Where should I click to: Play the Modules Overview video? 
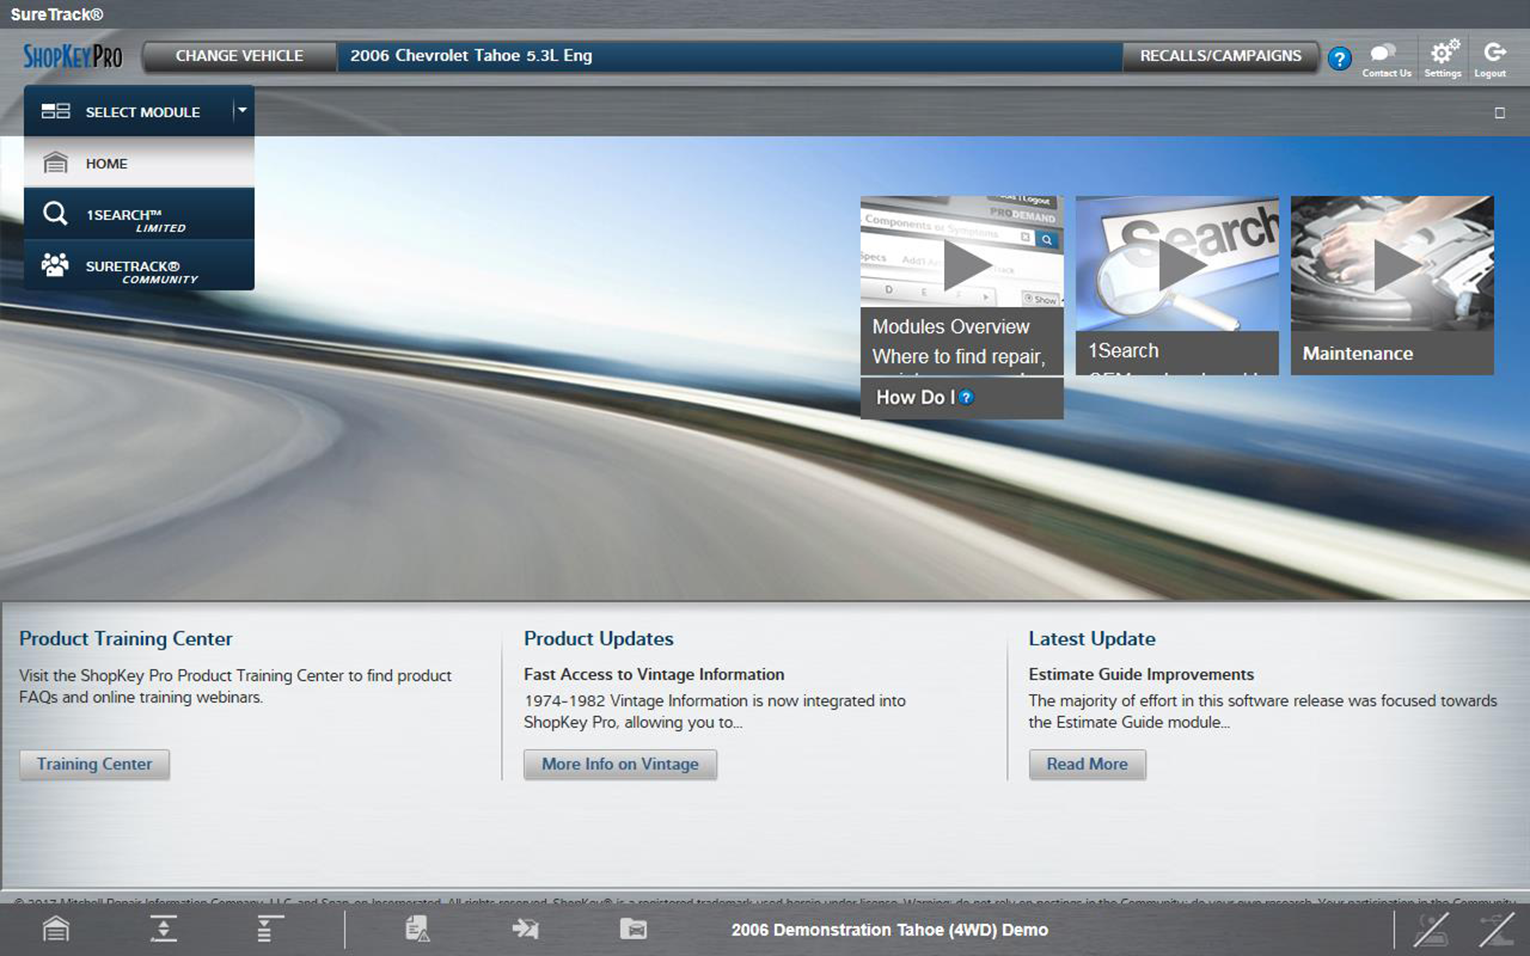click(x=963, y=264)
